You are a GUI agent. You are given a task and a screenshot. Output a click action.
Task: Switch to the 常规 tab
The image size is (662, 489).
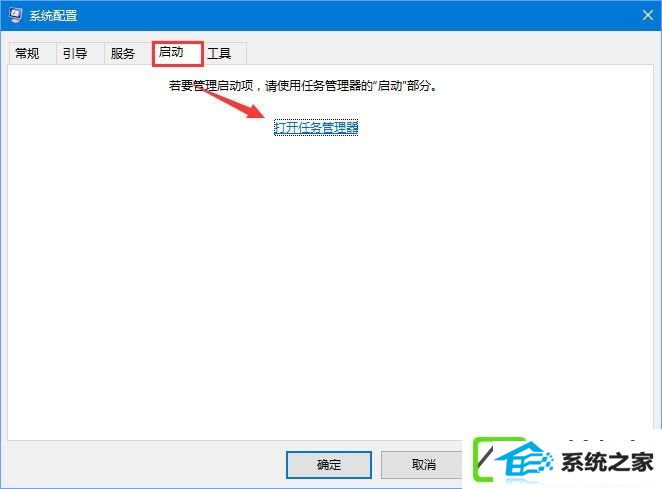(x=27, y=54)
